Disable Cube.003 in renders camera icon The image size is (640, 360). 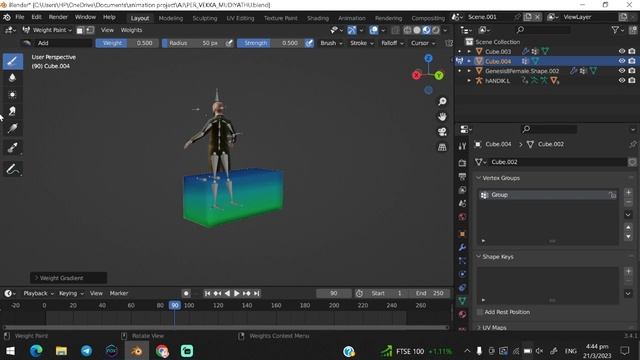pyautogui.click(x=632, y=51)
